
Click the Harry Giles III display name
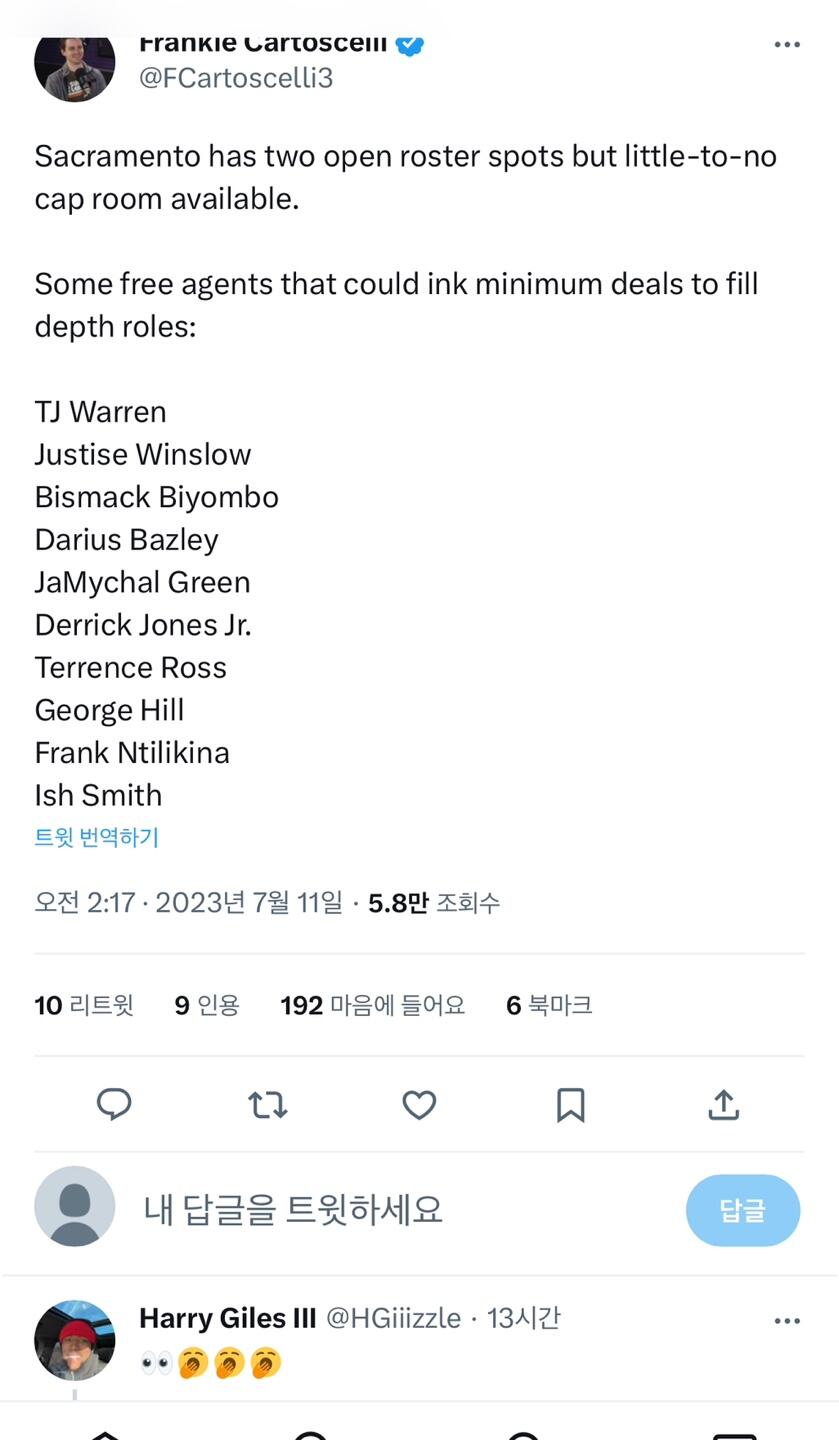coord(227,1318)
